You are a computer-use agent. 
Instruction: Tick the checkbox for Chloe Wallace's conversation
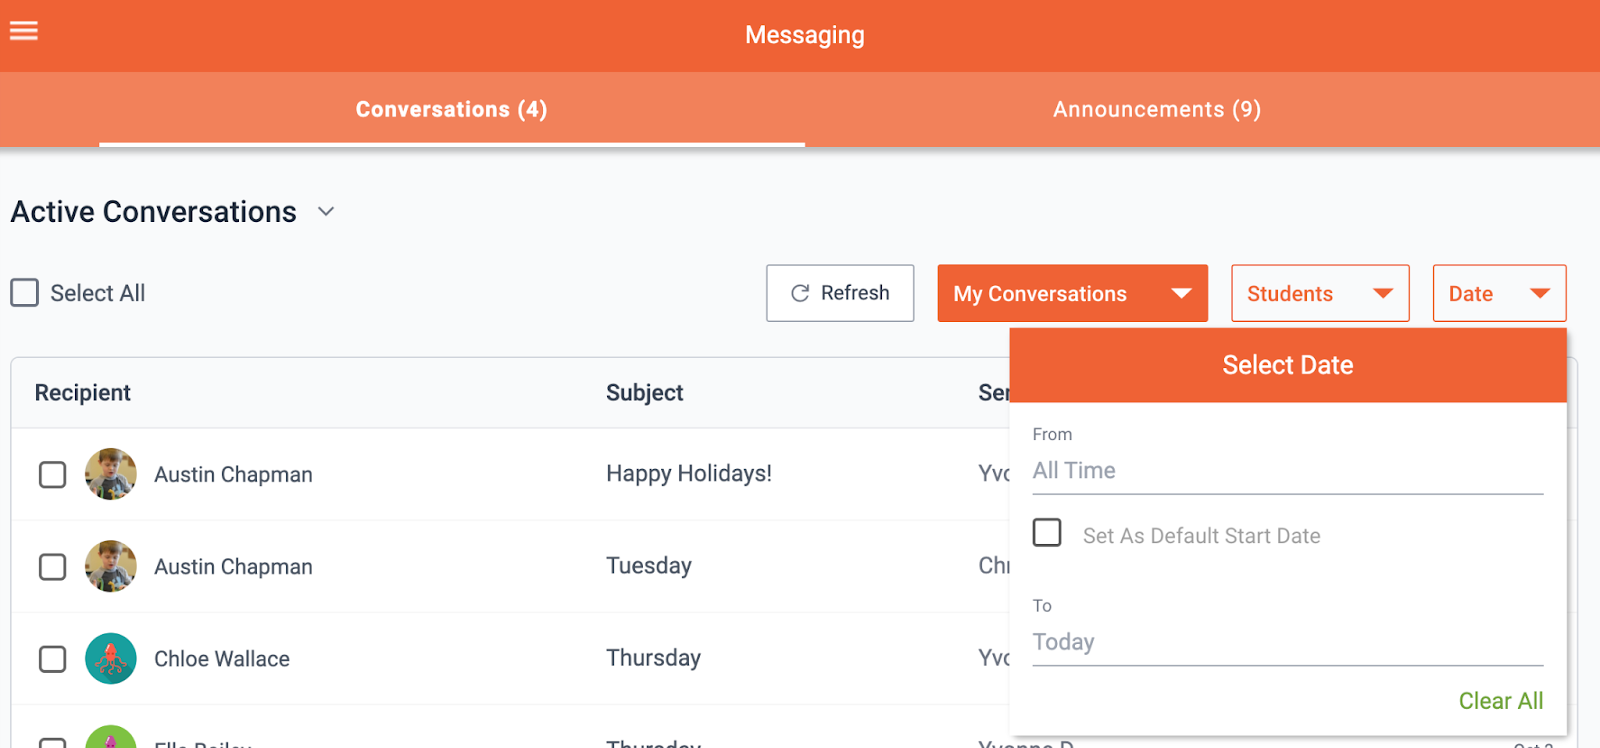[x=53, y=659]
